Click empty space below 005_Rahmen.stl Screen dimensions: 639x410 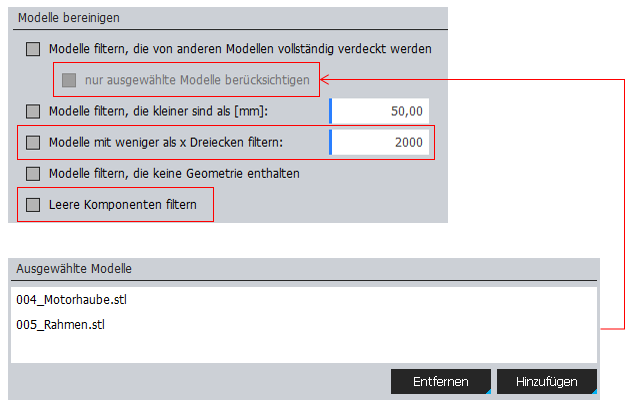coord(300,348)
